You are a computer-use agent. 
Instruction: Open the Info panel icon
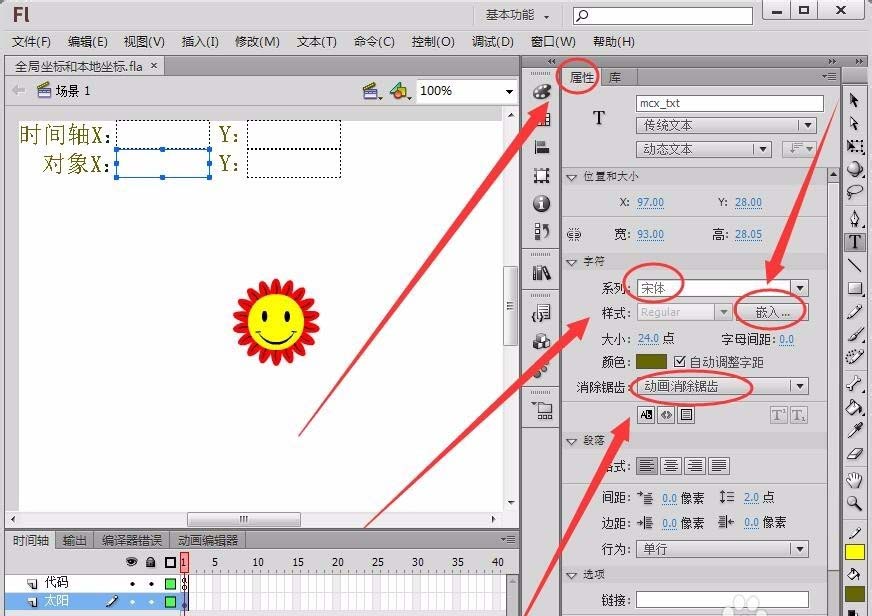point(541,203)
